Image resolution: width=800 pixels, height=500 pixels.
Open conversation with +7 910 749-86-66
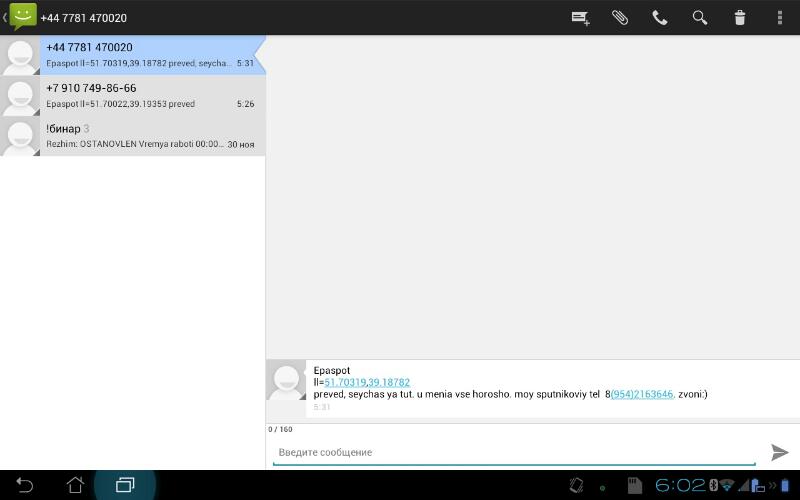click(150, 96)
